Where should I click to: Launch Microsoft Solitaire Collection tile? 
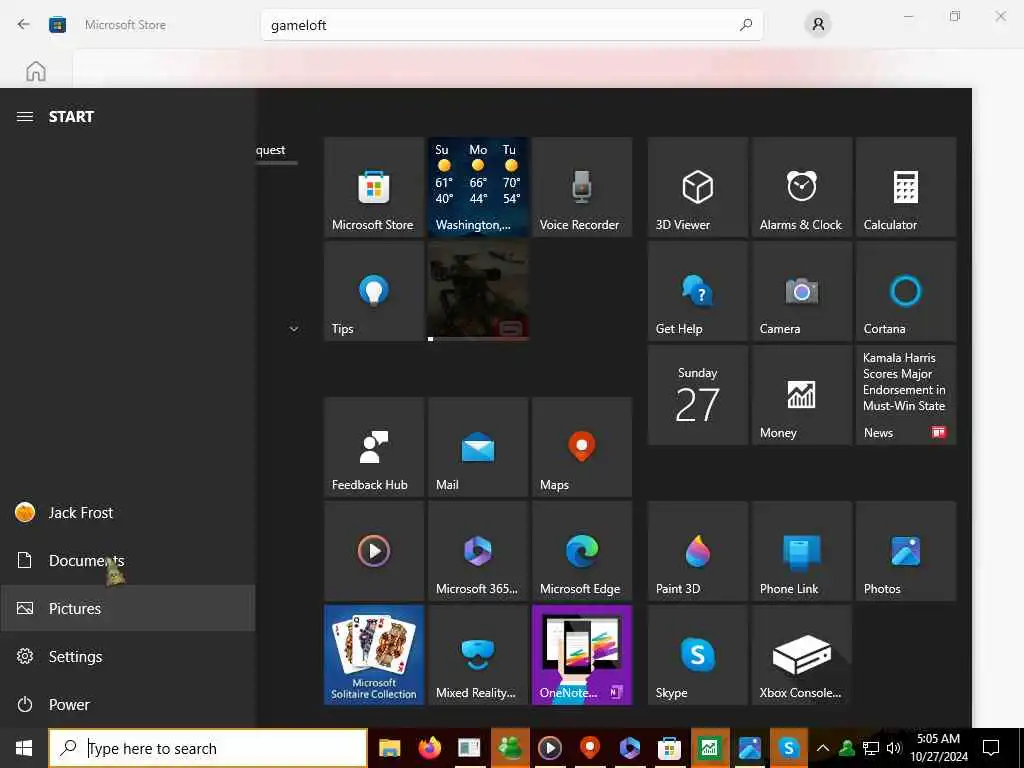374,655
